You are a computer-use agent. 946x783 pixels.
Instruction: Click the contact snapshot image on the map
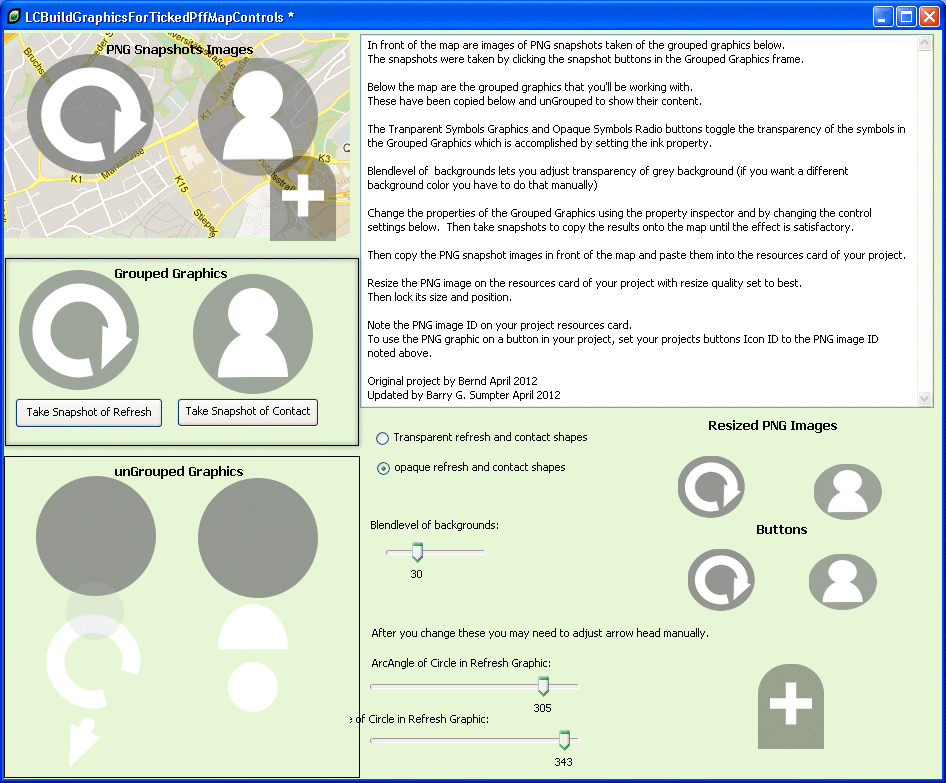[257, 117]
